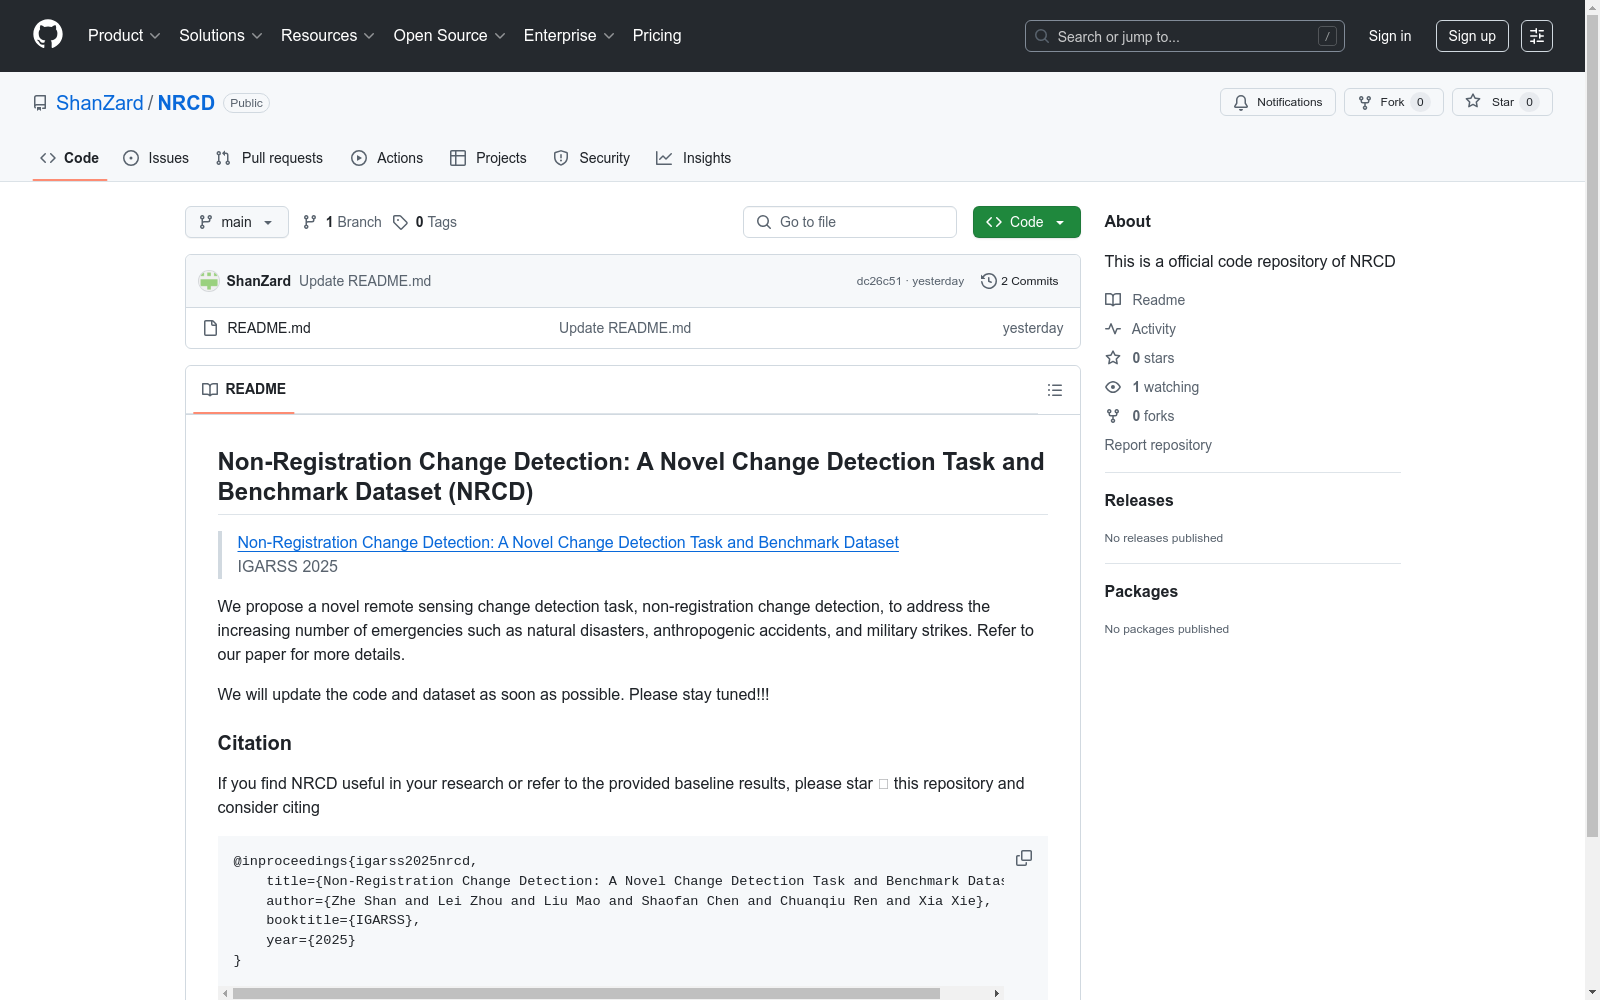This screenshot has width=1600, height=1000.
Task: Click the Public badge label
Action: pyautogui.click(x=246, y=103)
